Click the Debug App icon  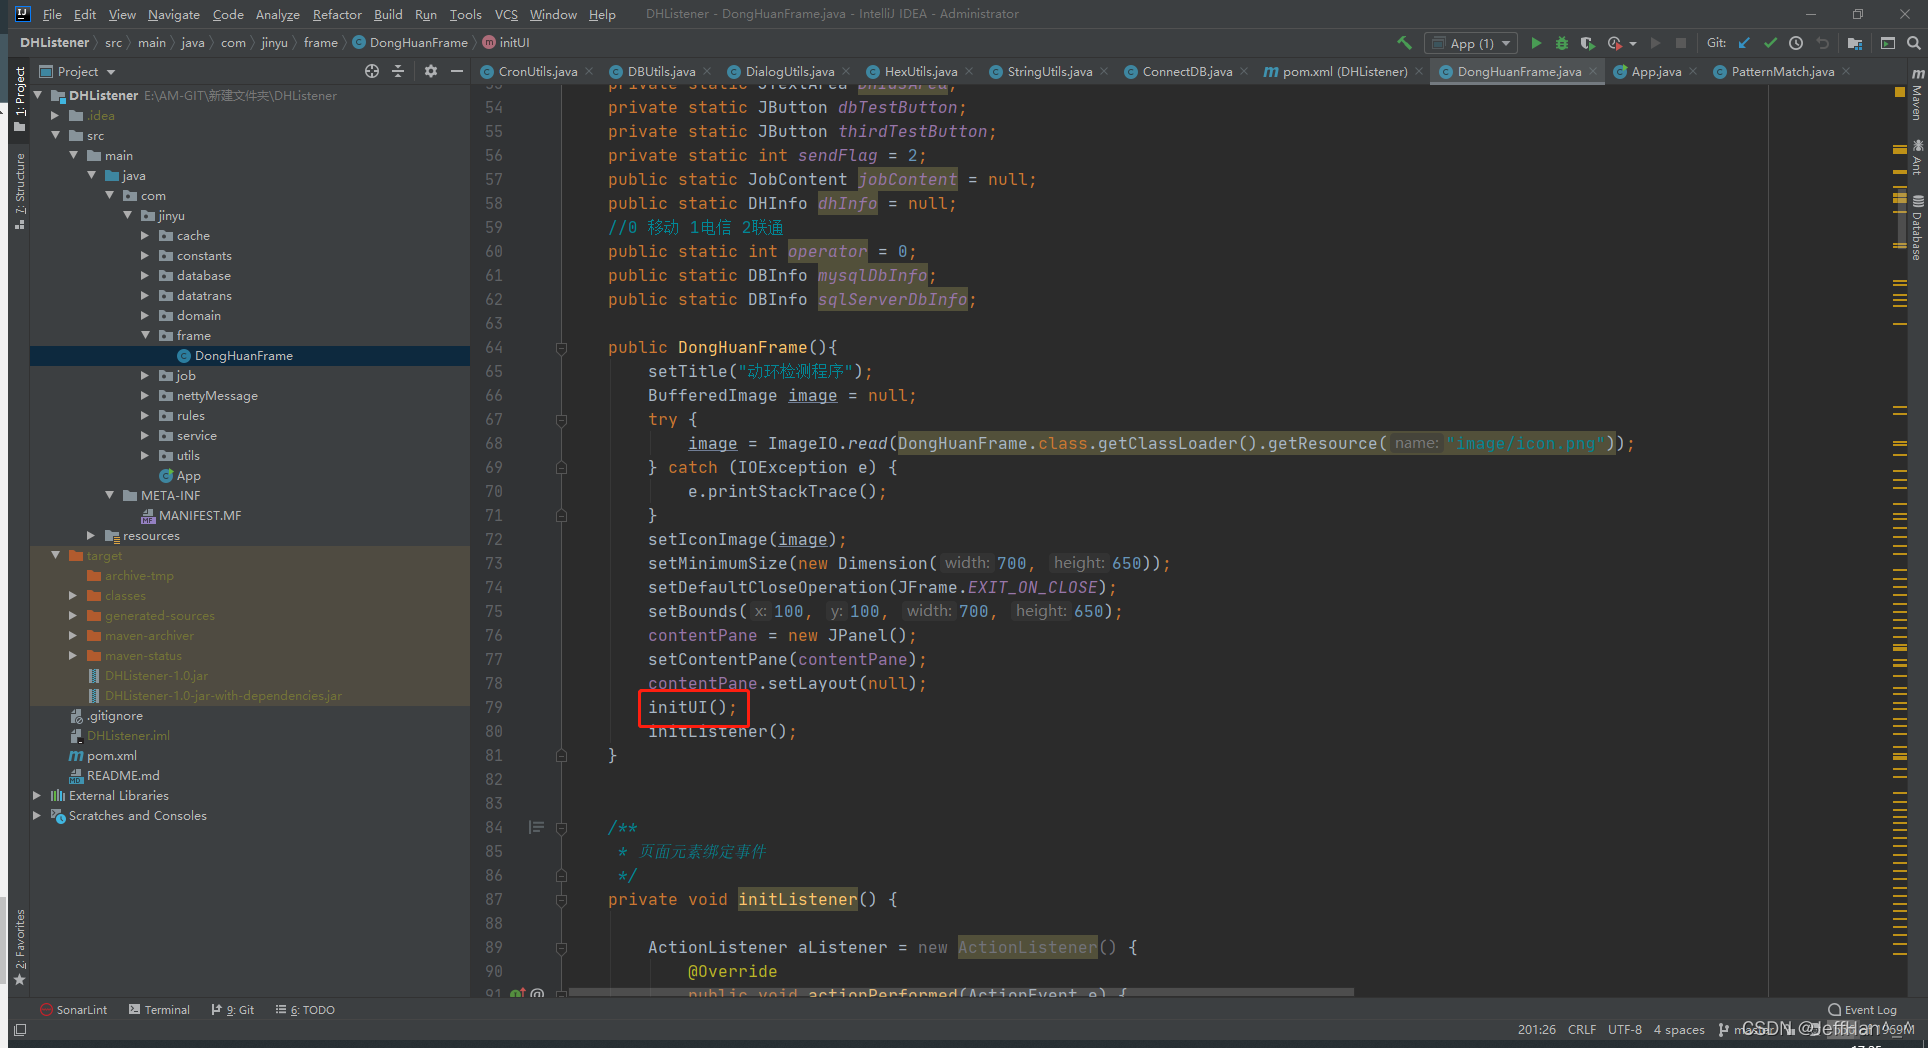[x=1562, y=43]
